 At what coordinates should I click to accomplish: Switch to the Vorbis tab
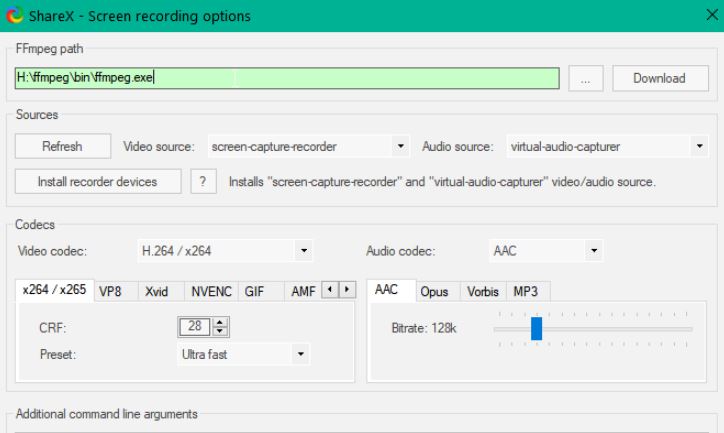[483, 292]
